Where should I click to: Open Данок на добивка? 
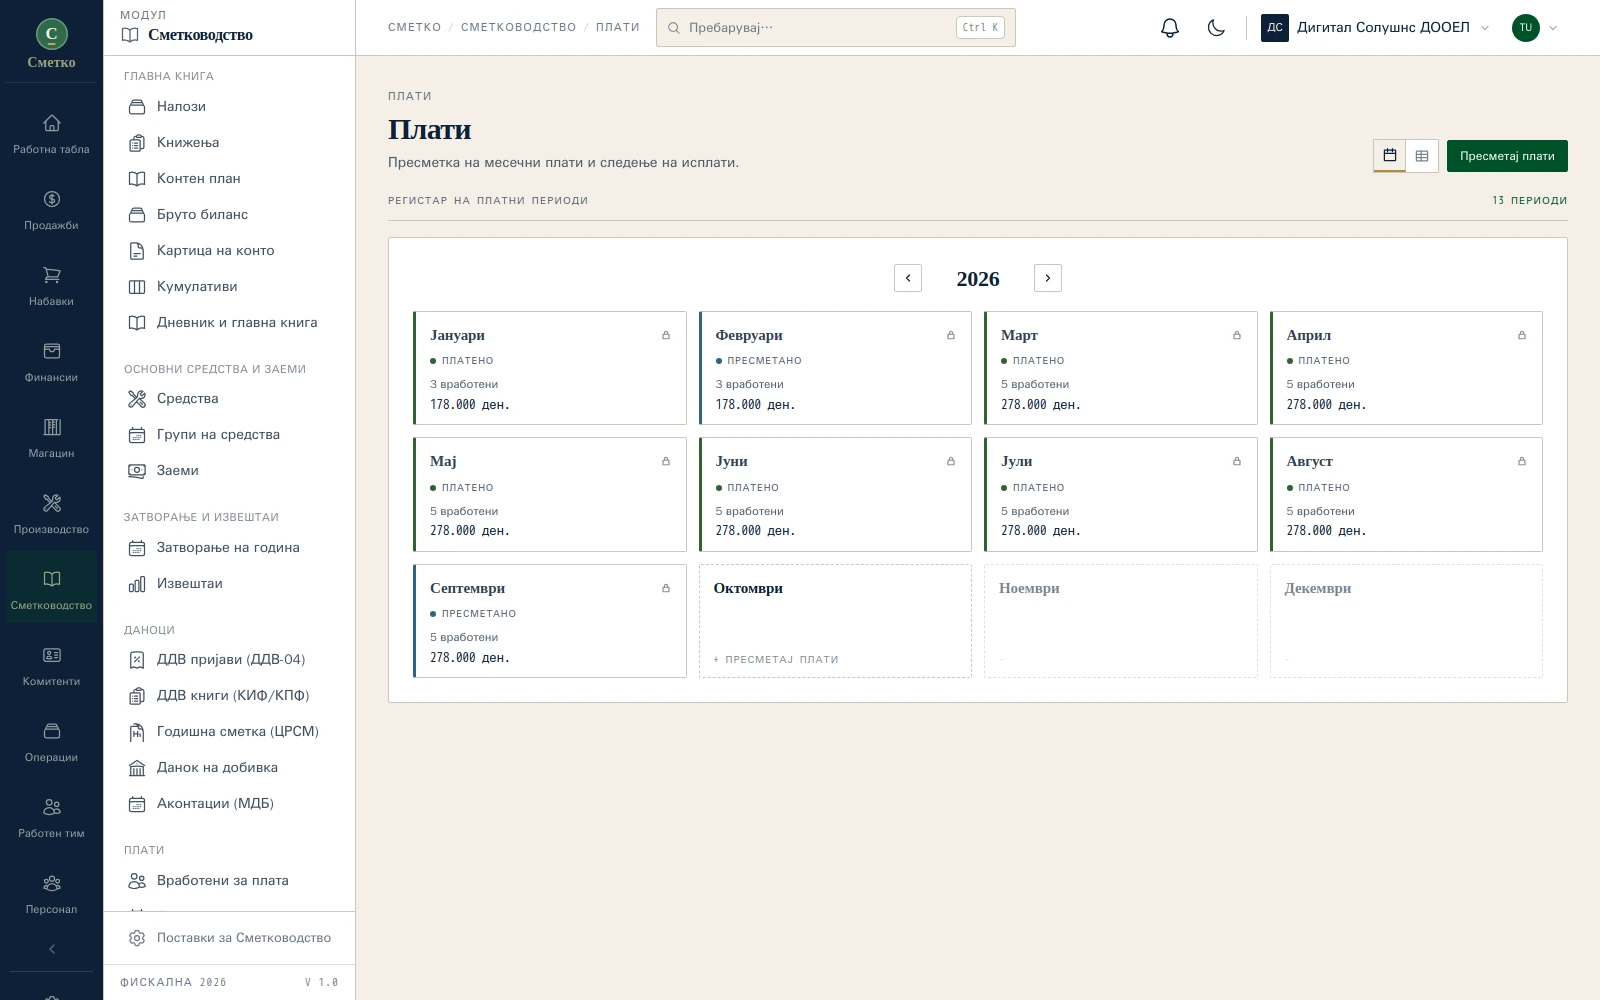229,767
